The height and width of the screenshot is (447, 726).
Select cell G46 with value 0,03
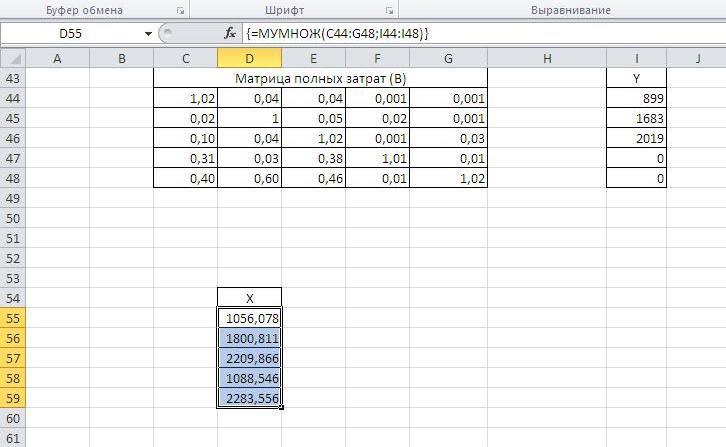coord(448,138)
